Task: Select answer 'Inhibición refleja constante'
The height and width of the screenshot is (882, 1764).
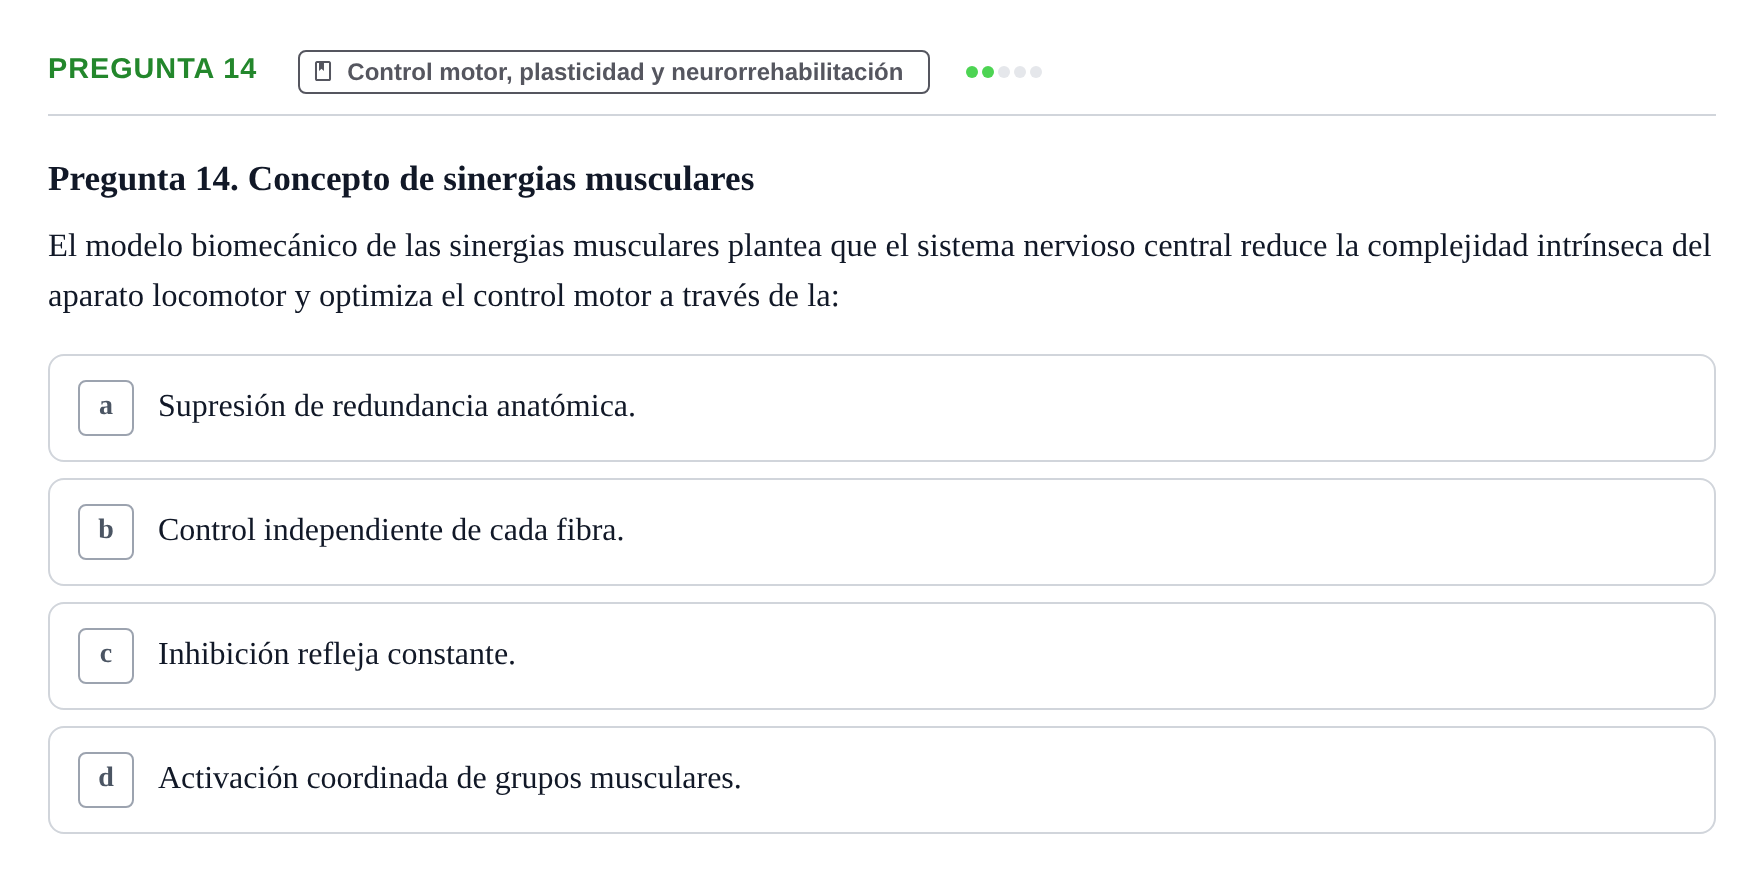Action: click(x=882, y=656)
